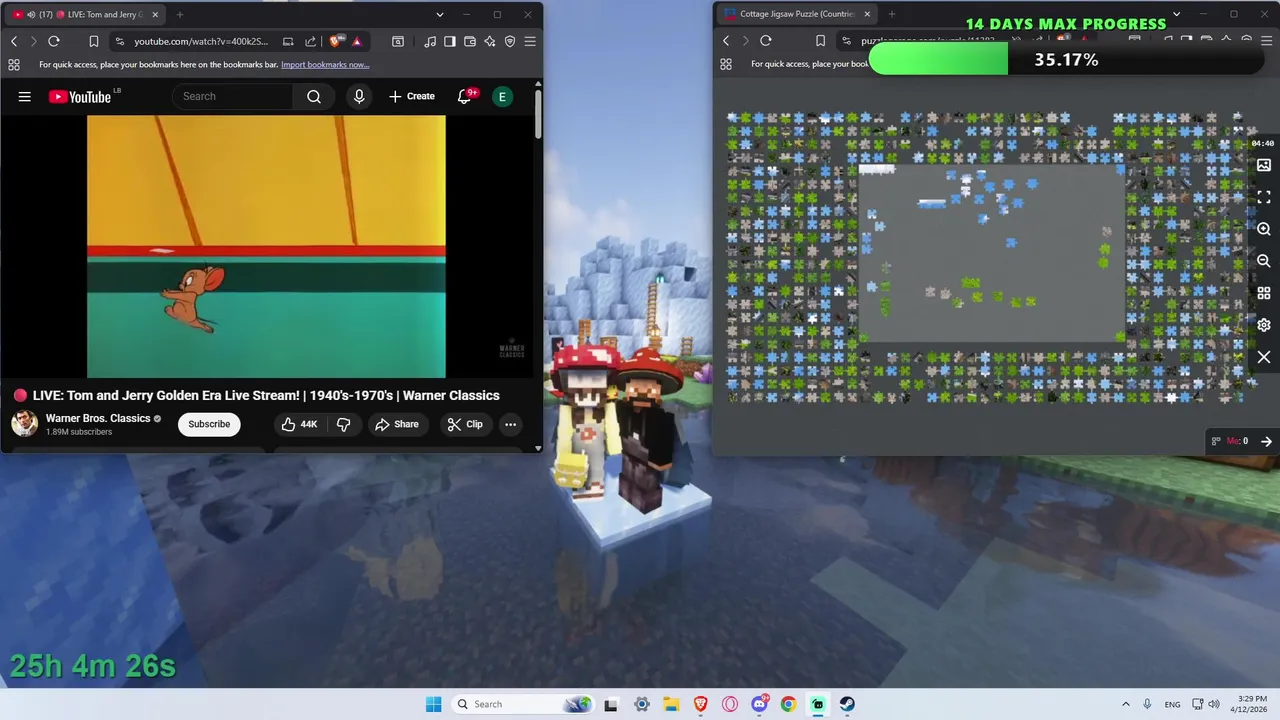The image size is (1280, 720).
Task: Open the Warner Bros. Classics channel name
Action: click(x=98, y=418)
